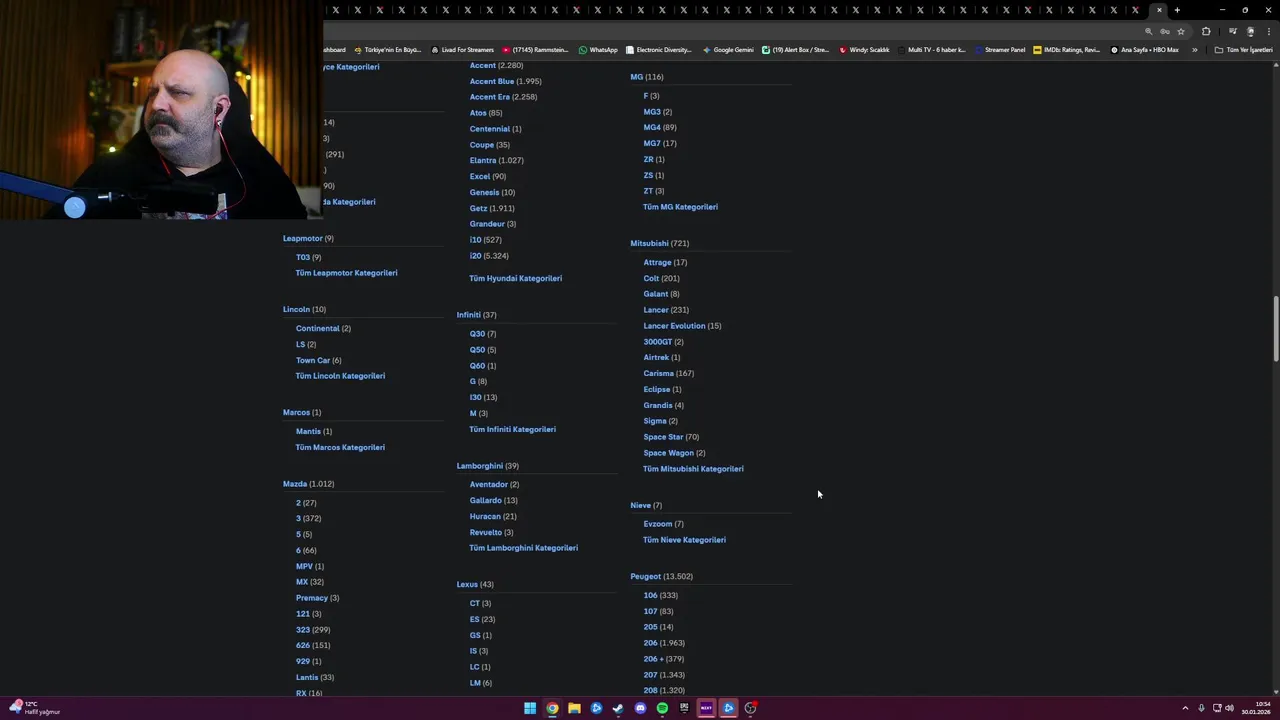Open the IMDb Ratings bookmark
Viewport: 1280px width, 720px height.
pyautogui.click(x=1066, y=50)
